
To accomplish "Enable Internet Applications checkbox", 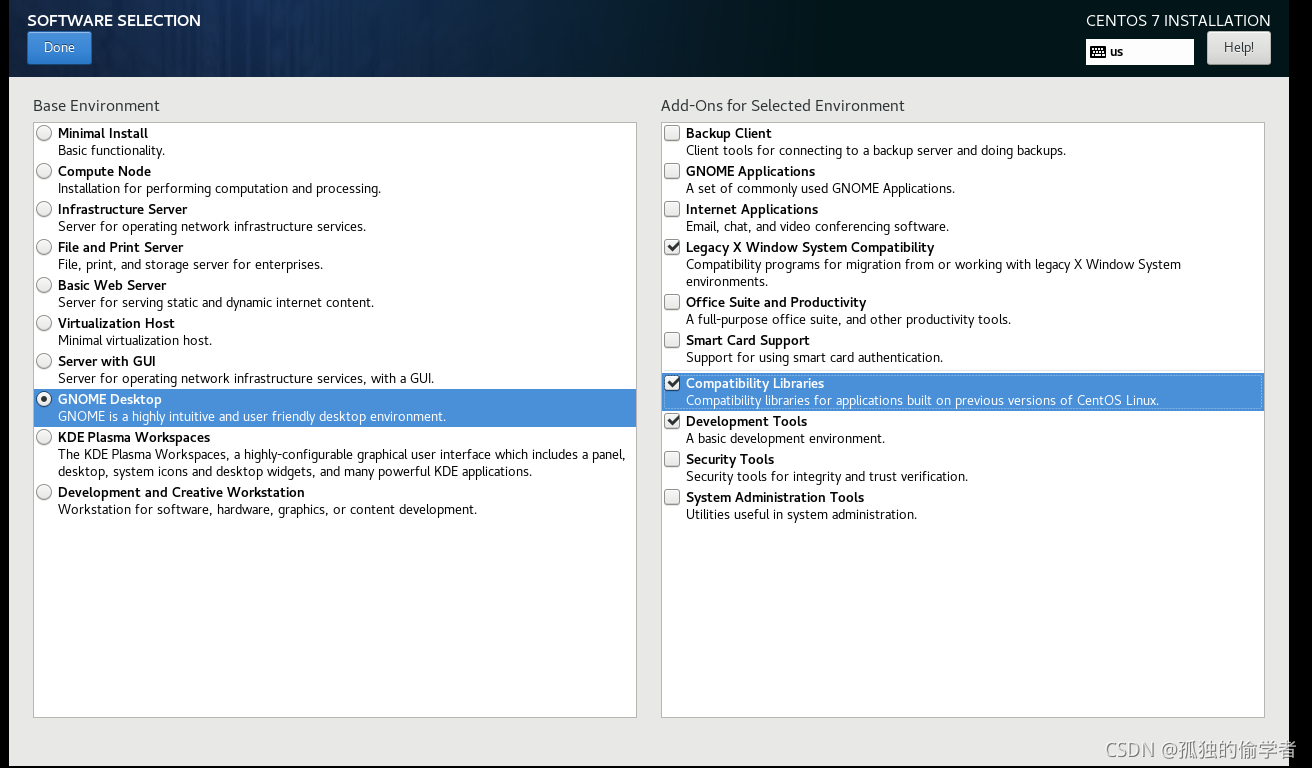I will pyautogui.click(x=672, y=209).
